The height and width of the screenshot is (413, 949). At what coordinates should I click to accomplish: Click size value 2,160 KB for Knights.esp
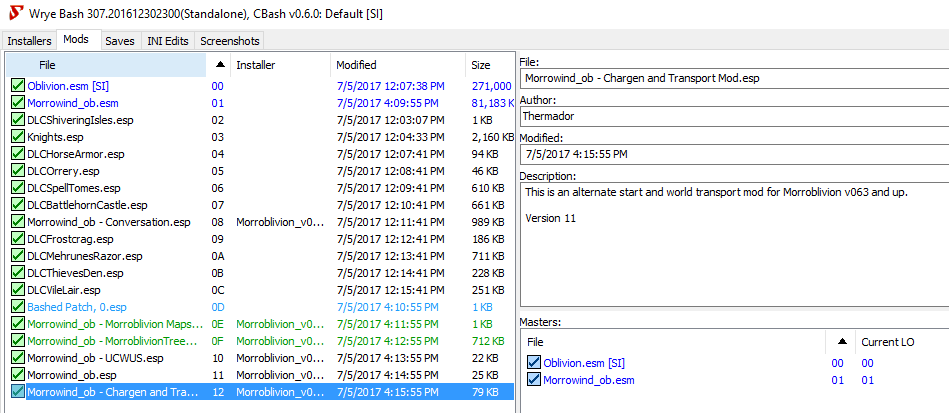[x=493, y=137]
